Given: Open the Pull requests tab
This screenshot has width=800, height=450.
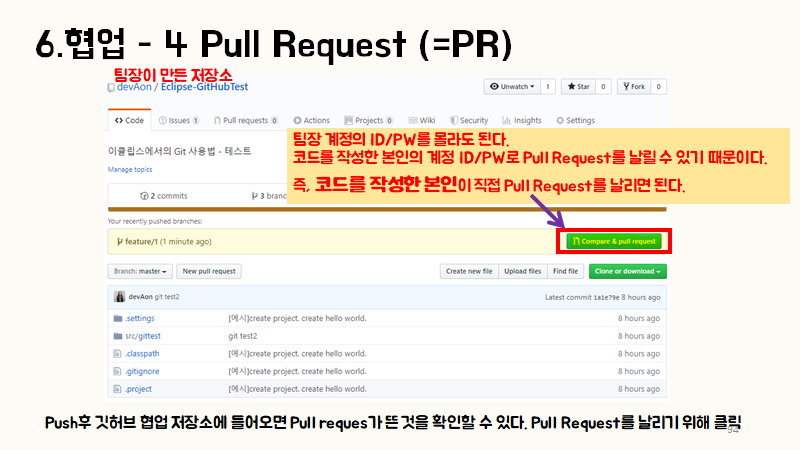Looking at the screenshot, I should click(x=246, y=120).
